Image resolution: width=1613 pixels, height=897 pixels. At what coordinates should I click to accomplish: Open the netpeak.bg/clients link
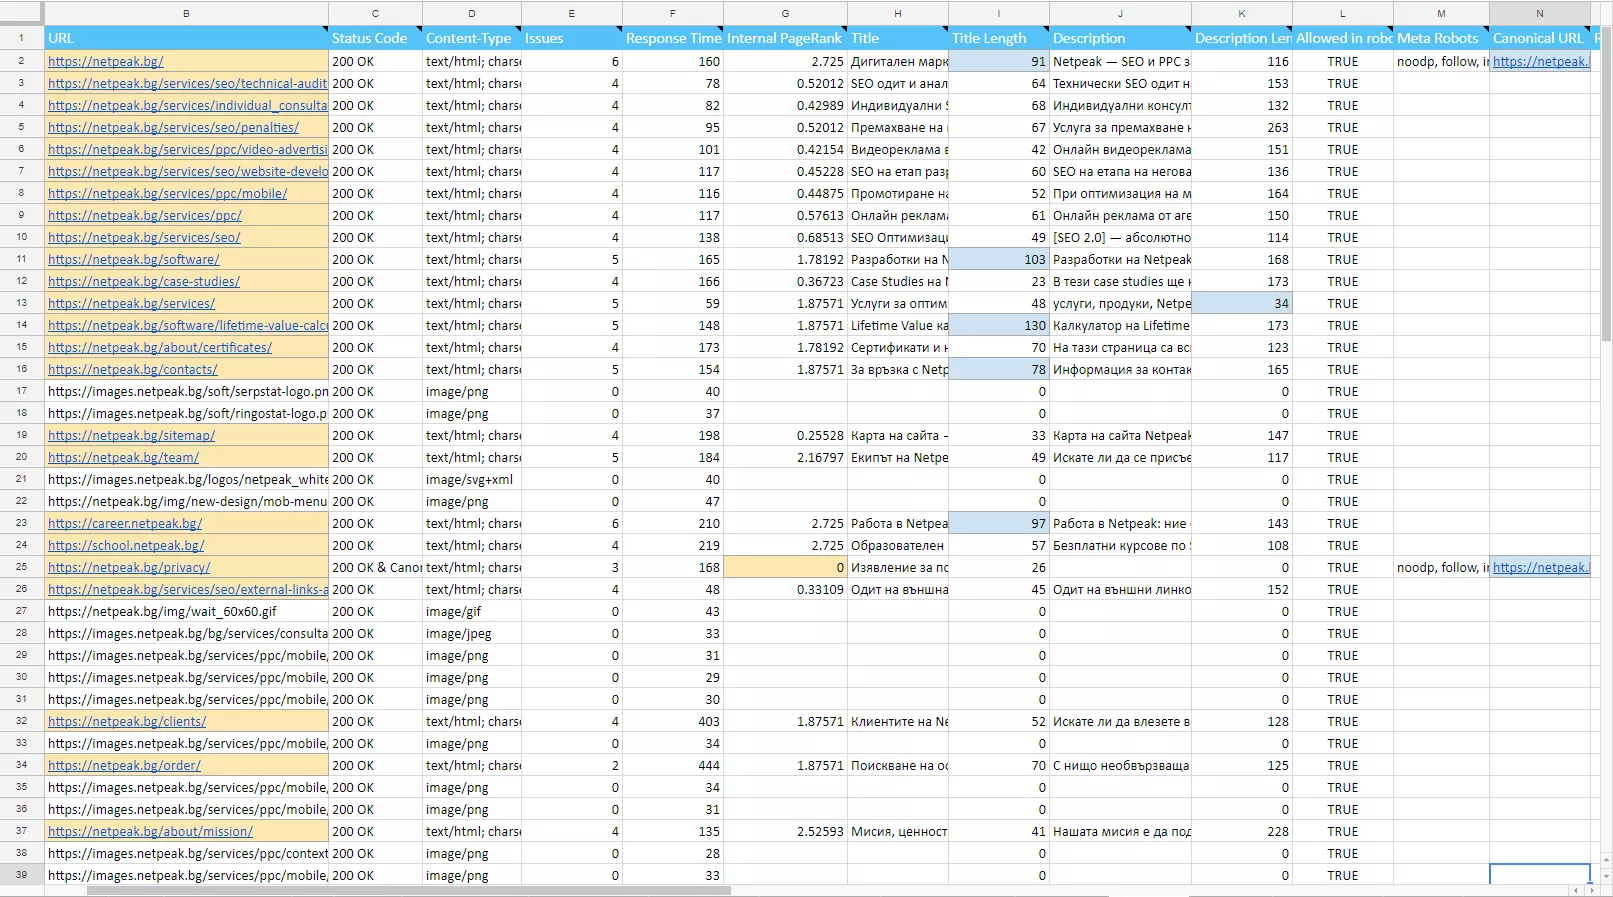pyautogui.click(x=127, y=722)
